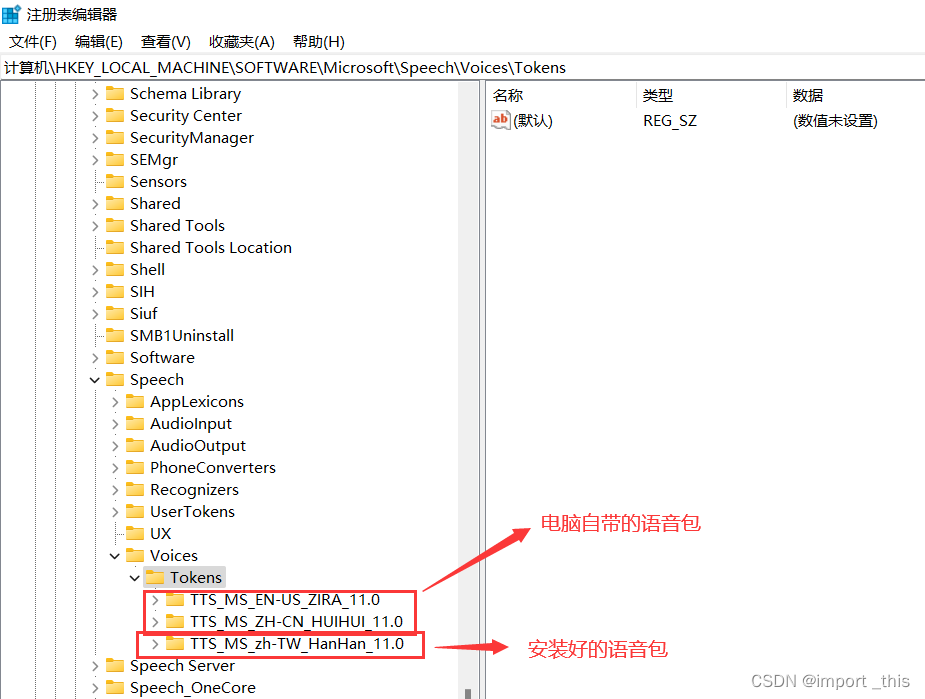This screenshot has height=699, width=925.
Task: Click the Shell folder icon
Action: (x=115, y=270)
